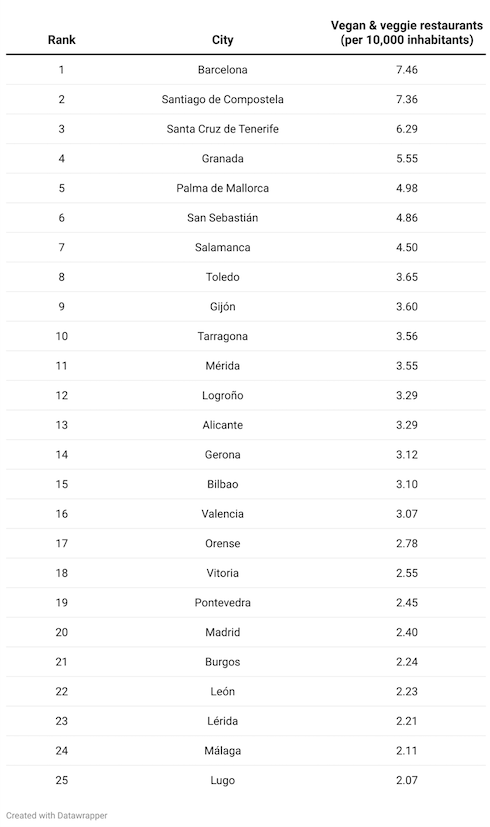Select the San Sebastián entry

(222, 217)
